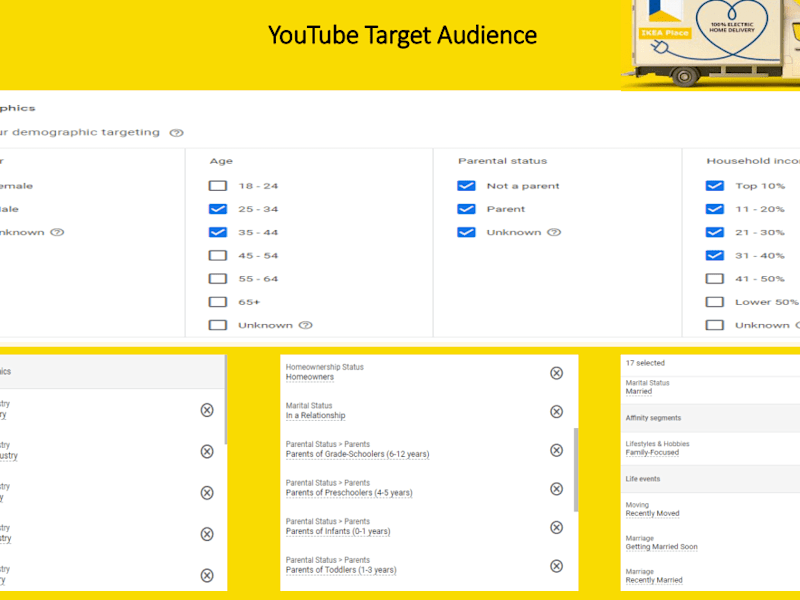Uncheck Unknown under Parental status

pyautogui.click(x=466, y=232)
